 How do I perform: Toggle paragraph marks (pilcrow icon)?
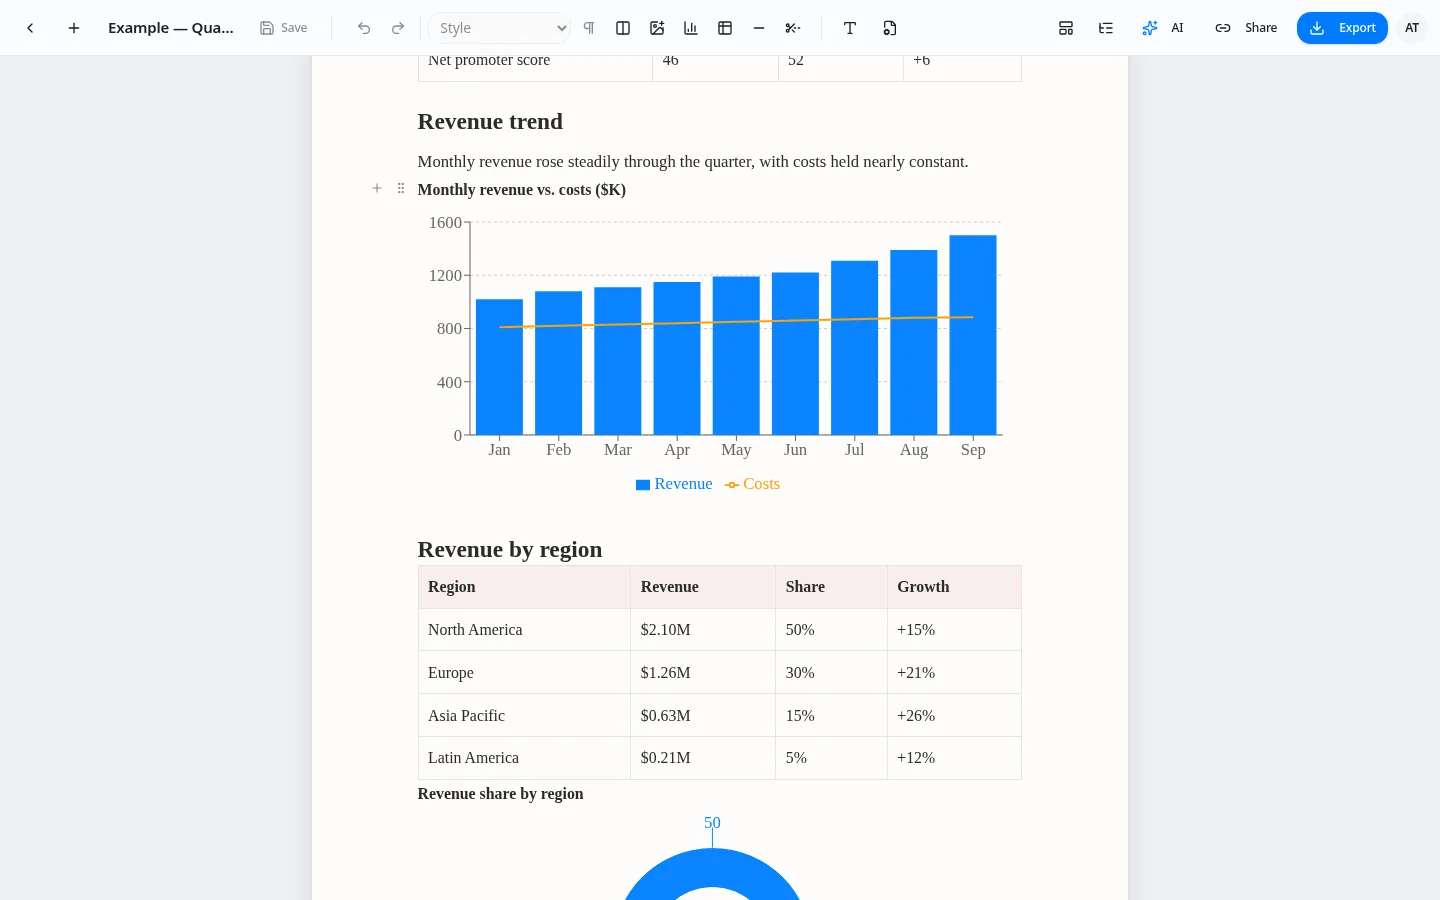(589, 28)
